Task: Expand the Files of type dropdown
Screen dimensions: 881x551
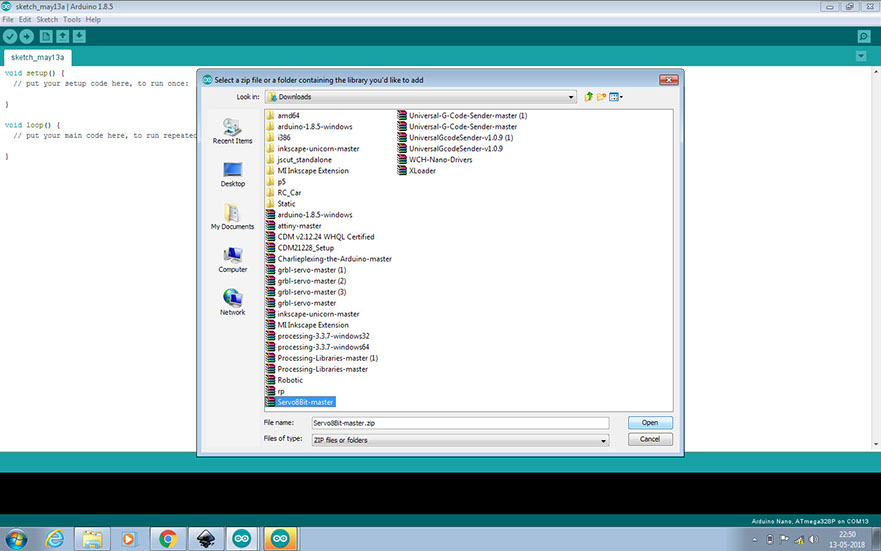Action: tap(603, 440)
